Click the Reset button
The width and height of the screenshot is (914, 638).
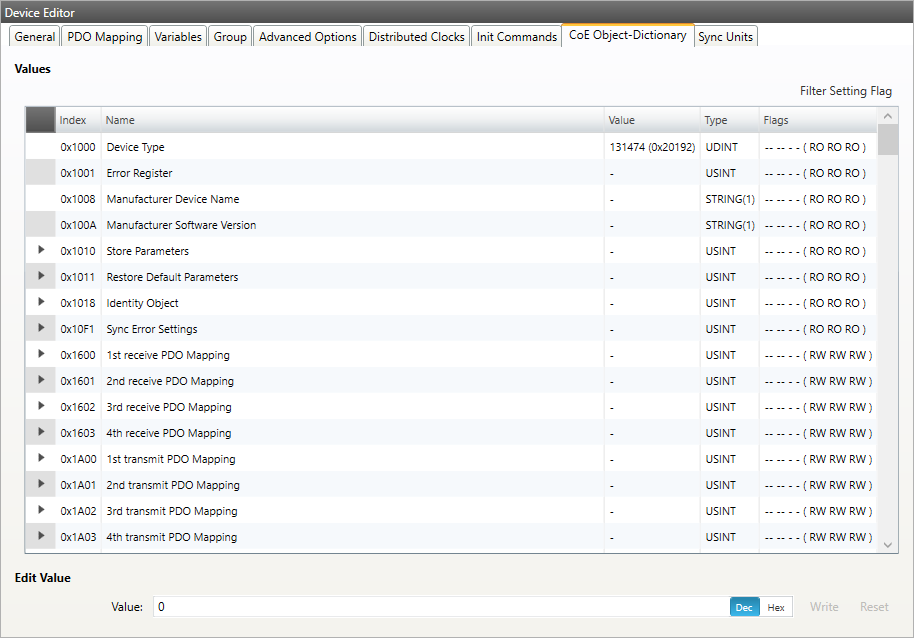pos(874,607)
